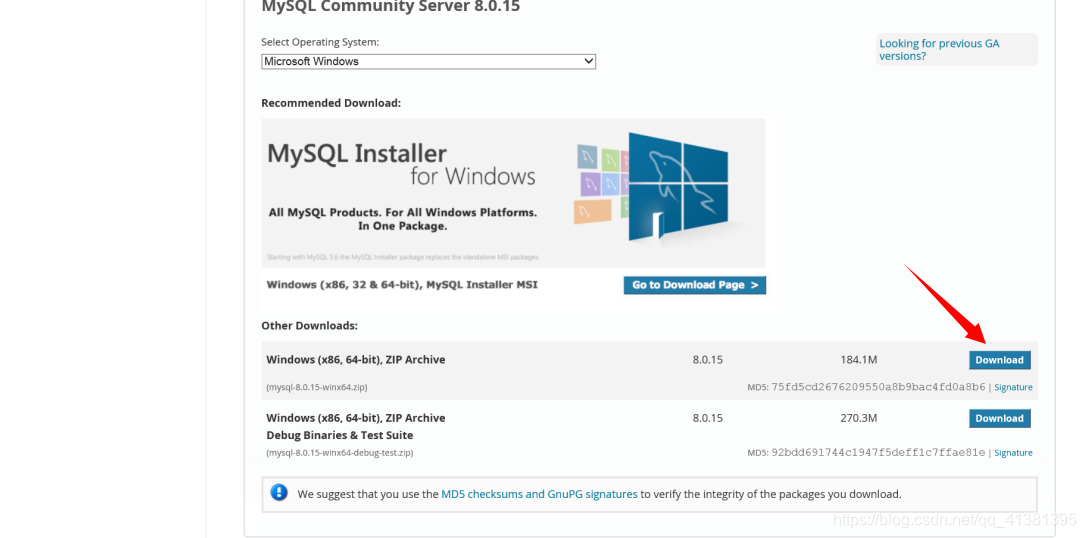Click the Windows logo in installer banner
Screen dimensions: 1086x538
pyautogui.click(x=677, y=188)
